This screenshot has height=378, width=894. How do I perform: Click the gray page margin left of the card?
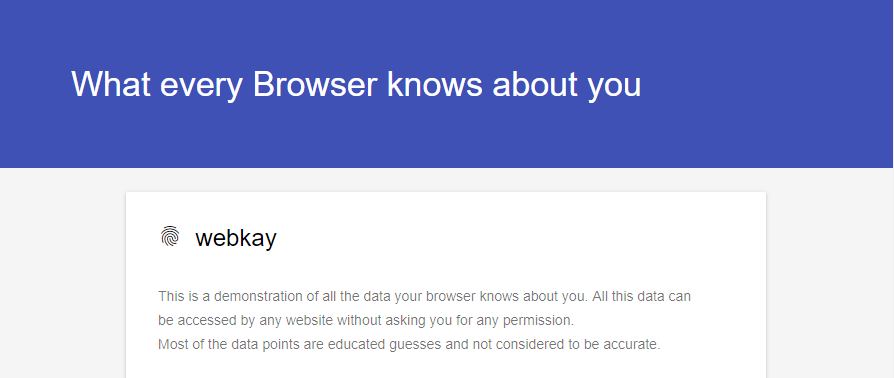(x=63, y=274)
